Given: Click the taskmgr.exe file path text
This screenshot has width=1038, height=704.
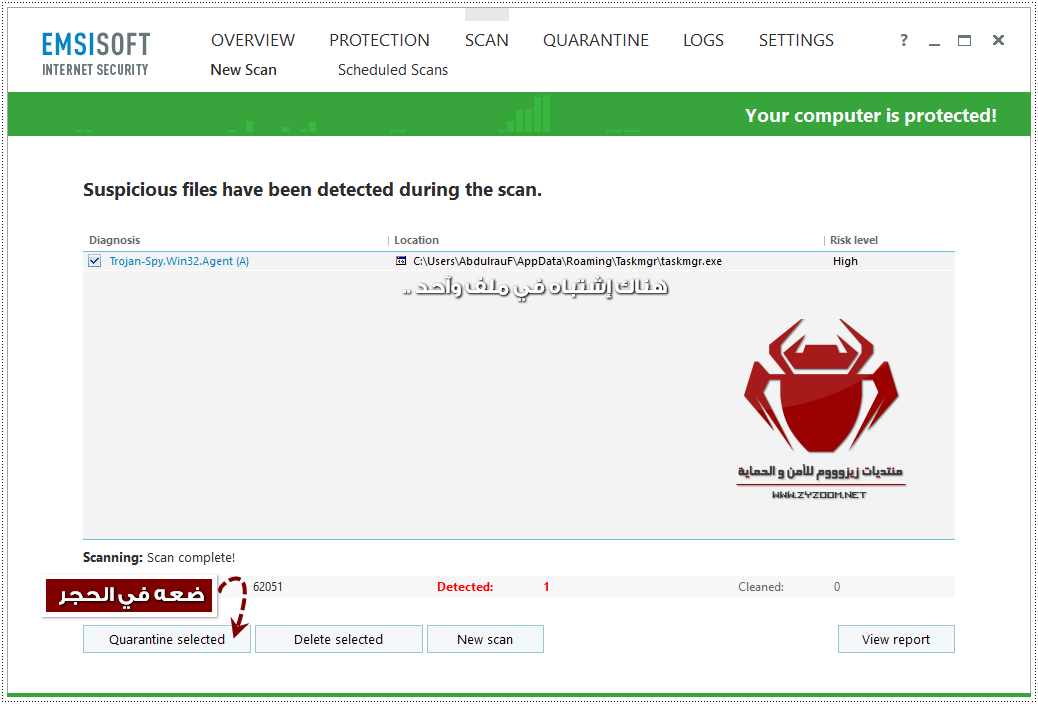Looking at the screenshot, I should [567, 261].
